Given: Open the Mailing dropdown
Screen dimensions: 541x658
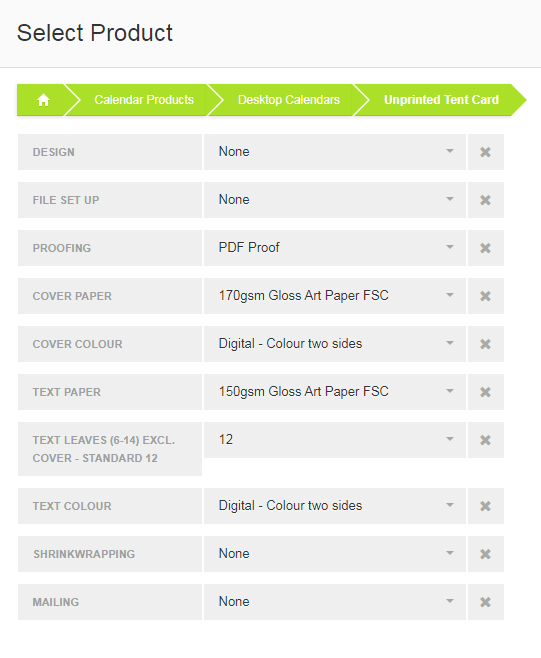Looking at the screenshot, I should point(335,602).
